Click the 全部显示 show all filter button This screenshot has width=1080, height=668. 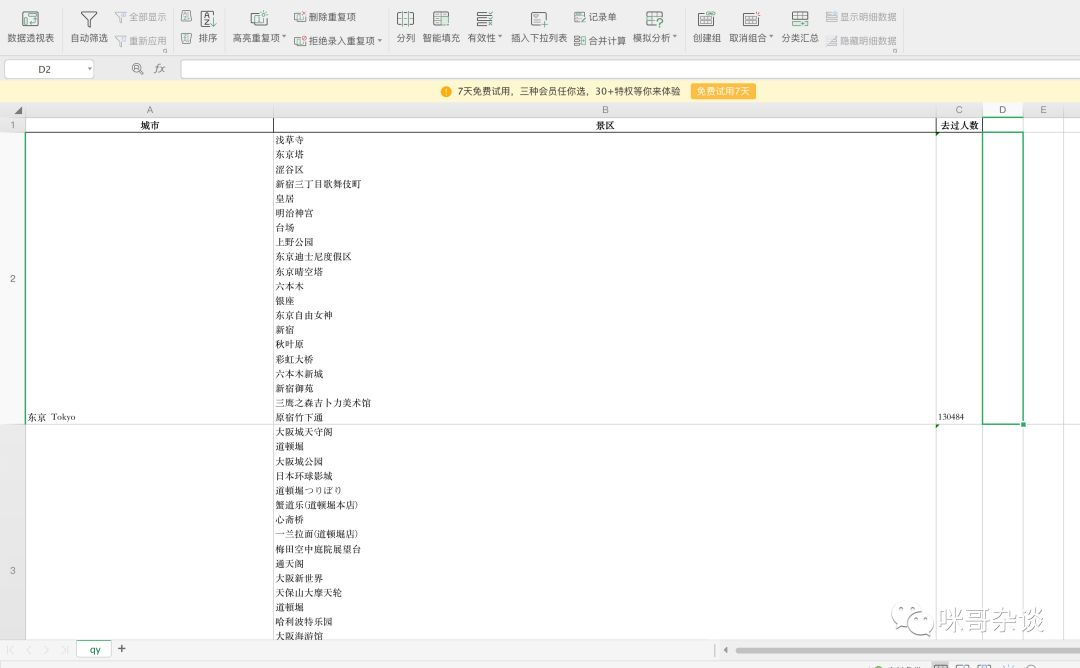(141, 17)
